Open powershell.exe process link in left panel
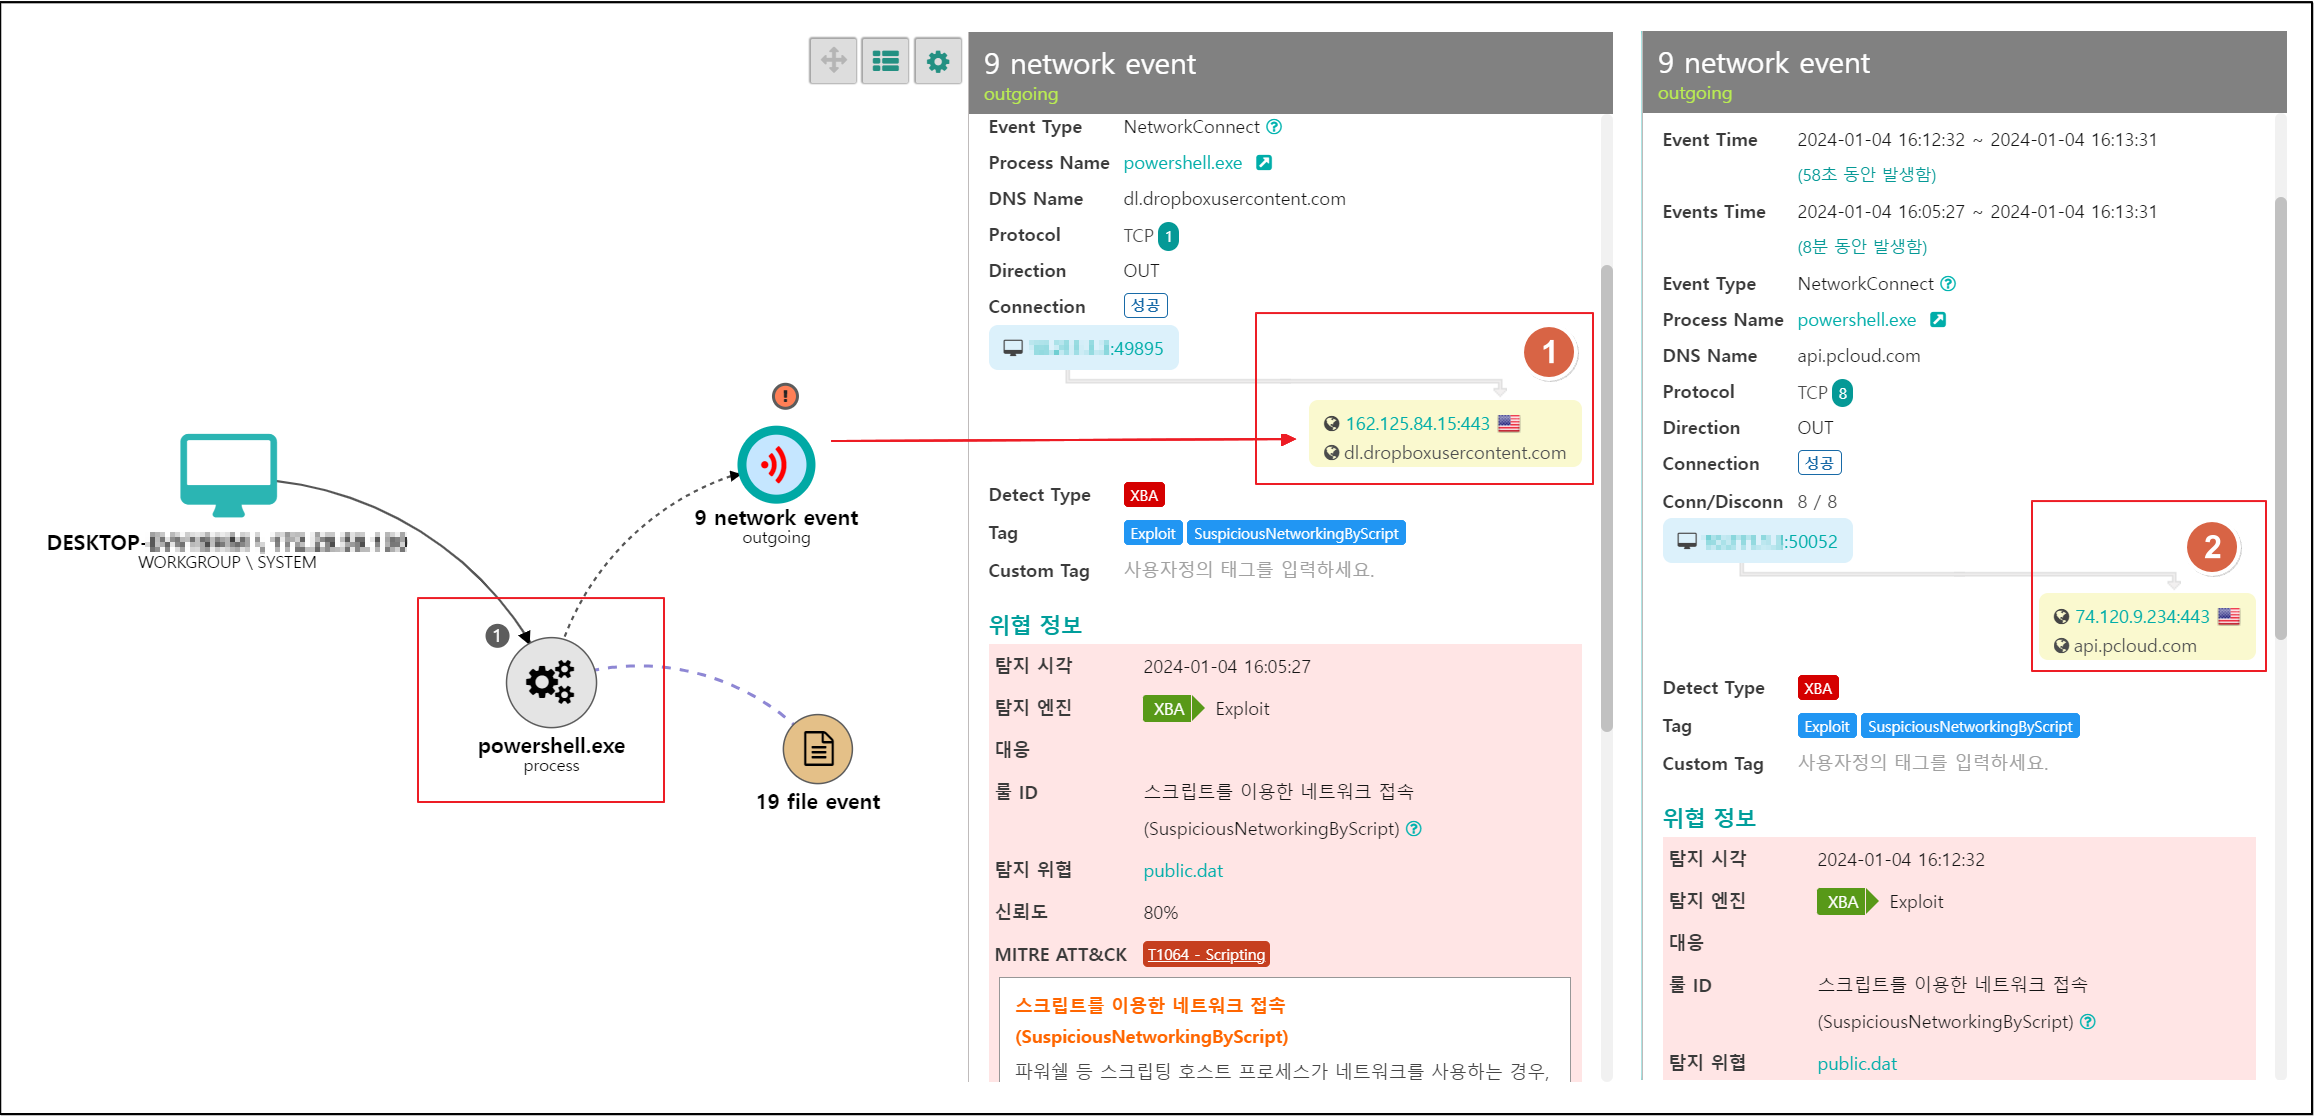Image resolution: width=2314 pixels, height=1116 pixels. point(1183,163)
